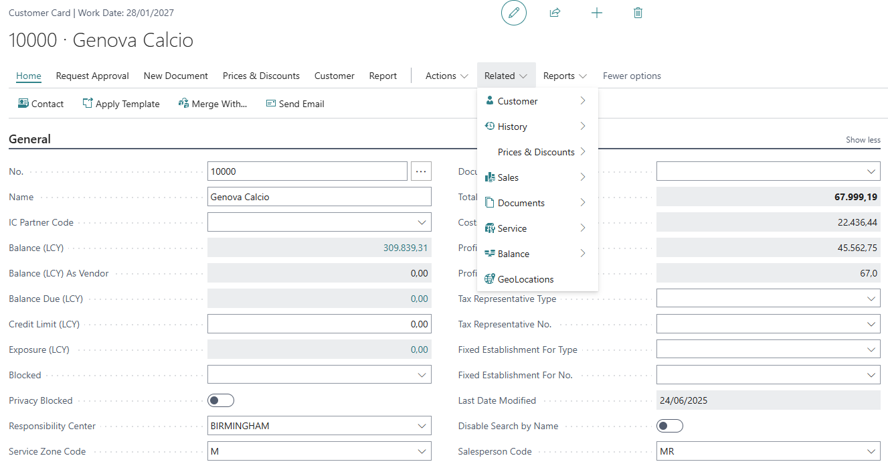
Task: Click the No. input field
Action: point(307,171)
